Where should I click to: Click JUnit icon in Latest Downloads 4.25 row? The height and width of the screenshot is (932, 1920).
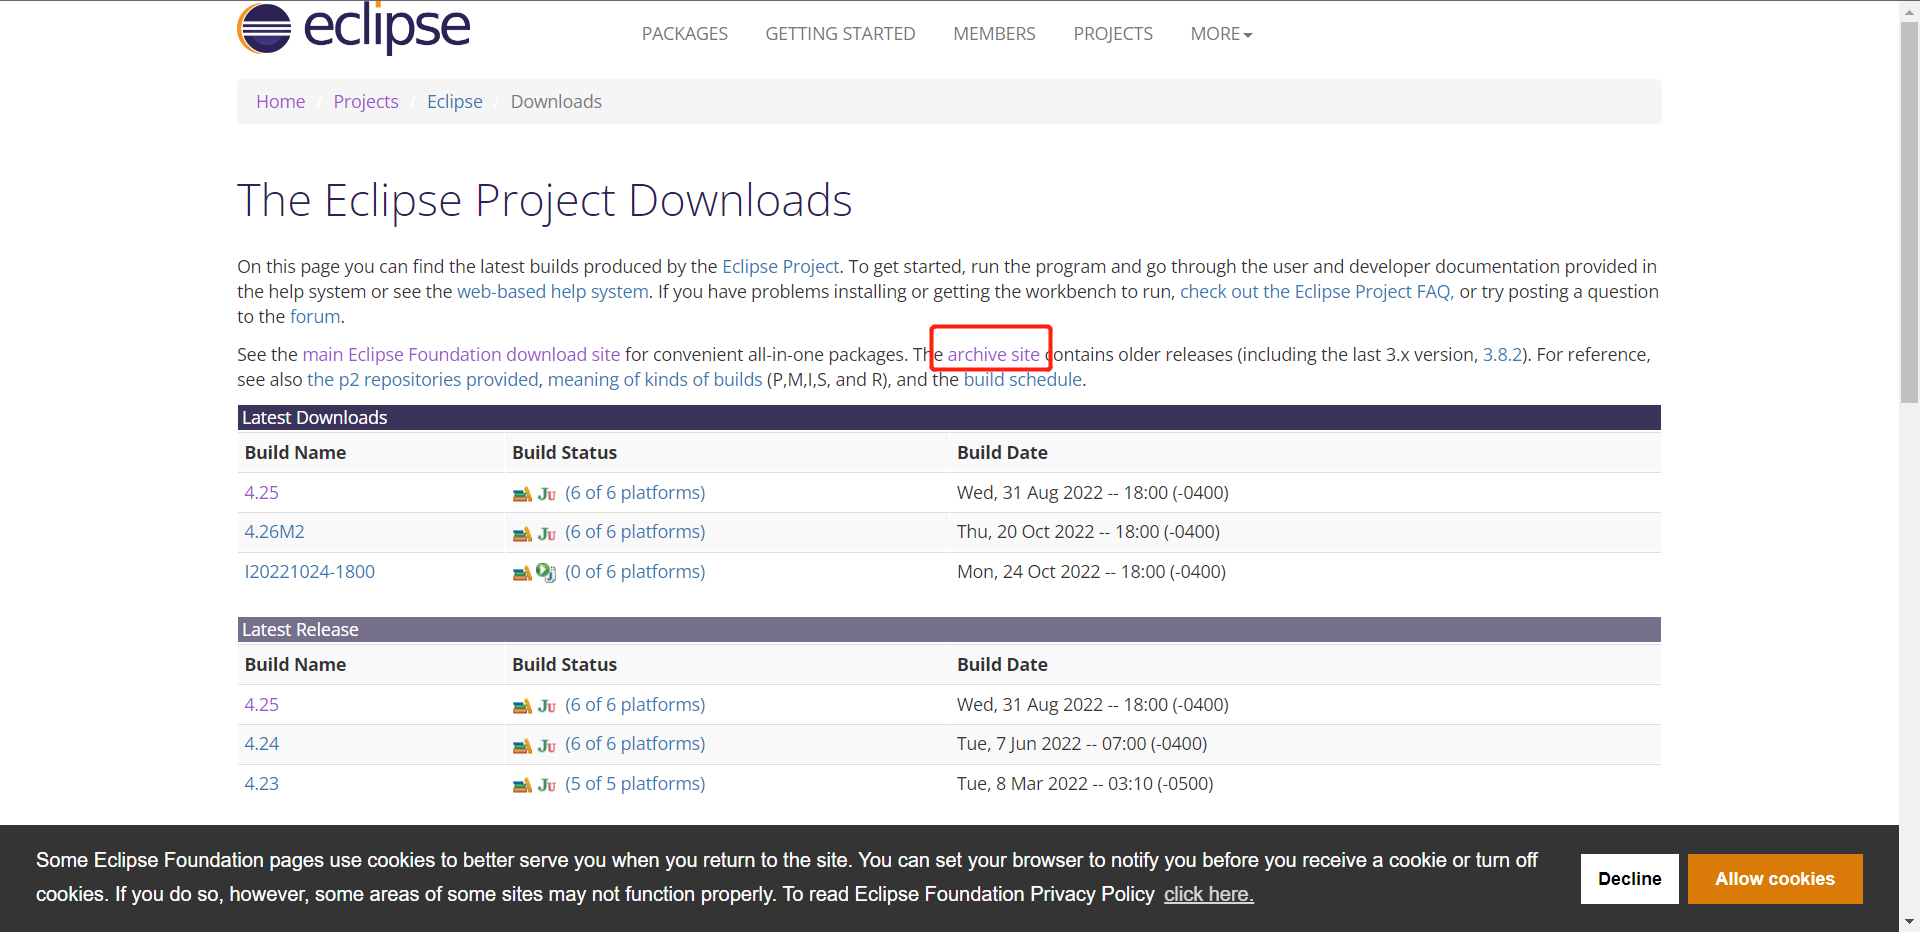pyautogui.click(x=546, y=494)
